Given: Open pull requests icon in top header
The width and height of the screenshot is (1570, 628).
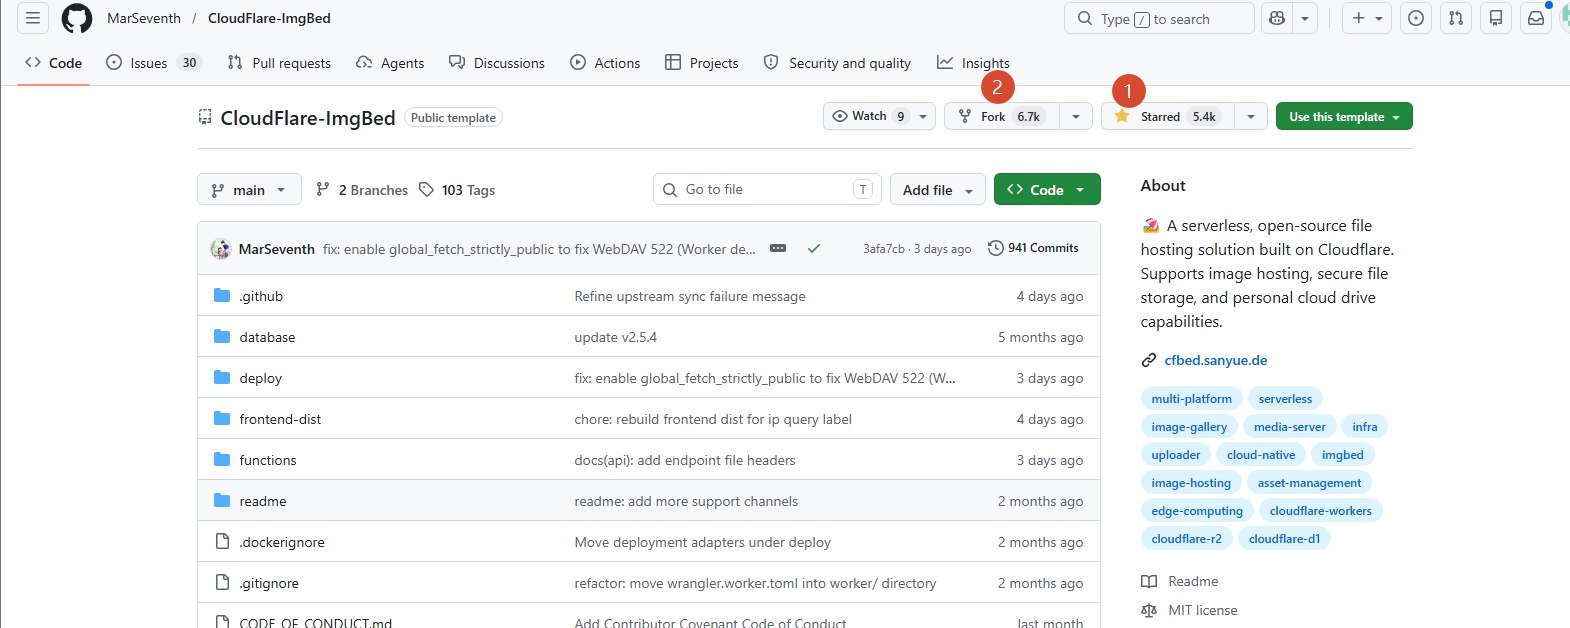Looking at the screenshot, I should click(1456, 18).
